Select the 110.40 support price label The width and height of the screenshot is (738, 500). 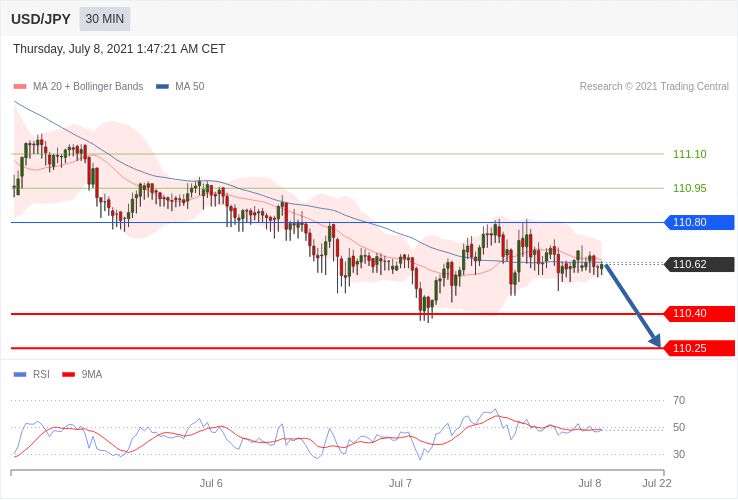(699, 314)
